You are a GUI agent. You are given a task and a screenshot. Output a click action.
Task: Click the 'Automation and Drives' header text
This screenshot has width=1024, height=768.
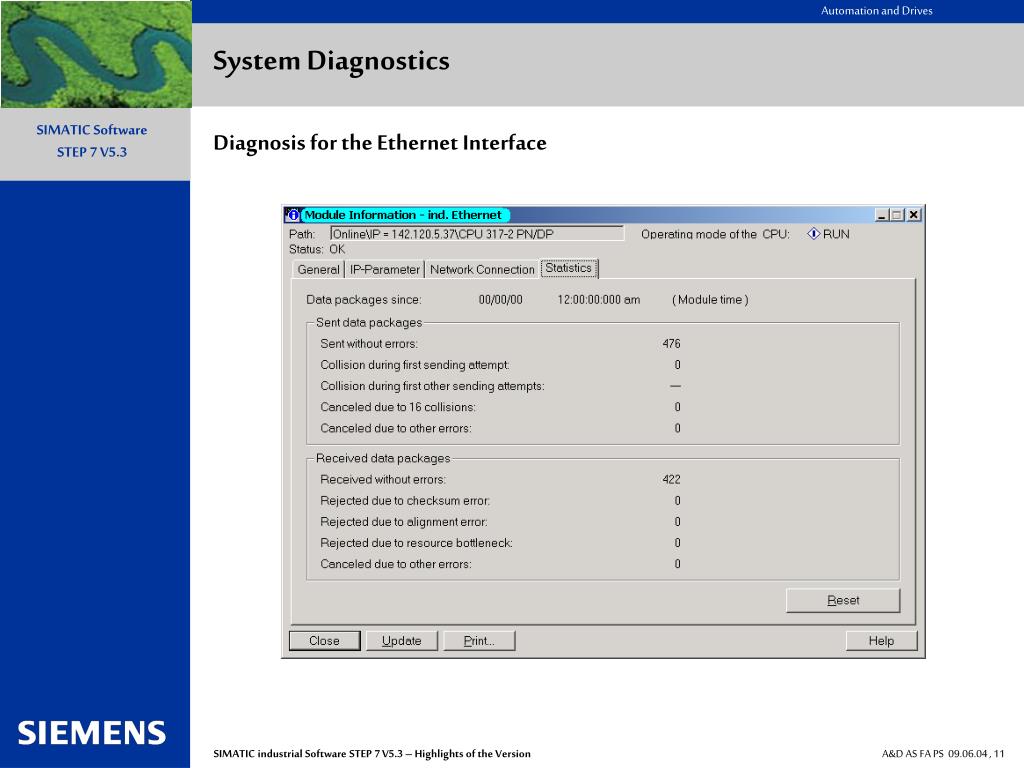[876, 10]
